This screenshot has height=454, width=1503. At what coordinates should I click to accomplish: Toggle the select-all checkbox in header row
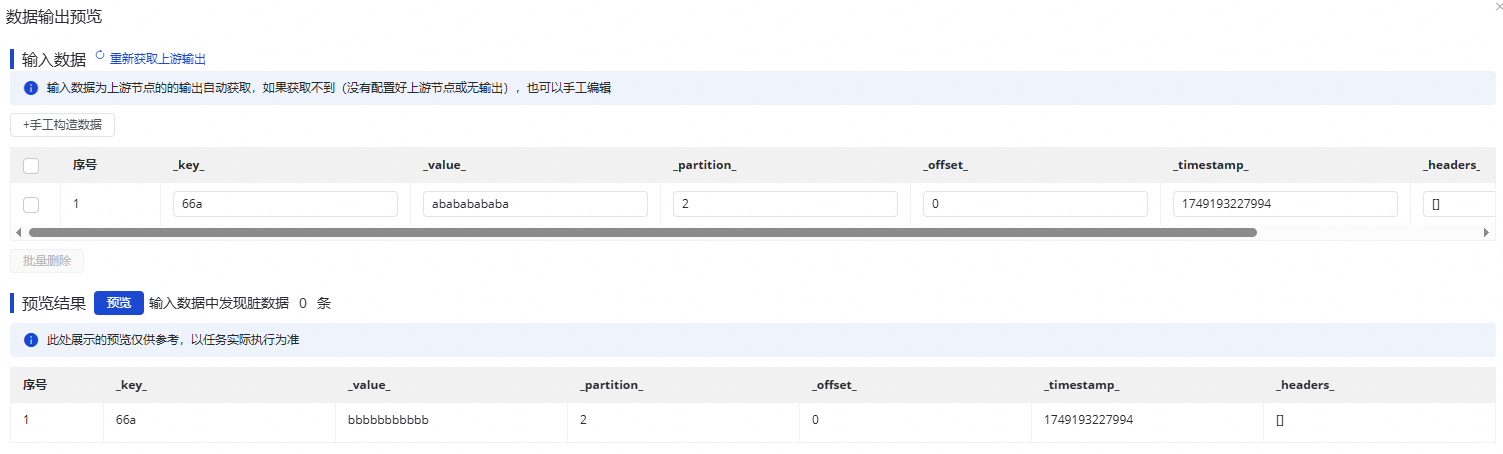pyautogui.click(x=31, y=165)
